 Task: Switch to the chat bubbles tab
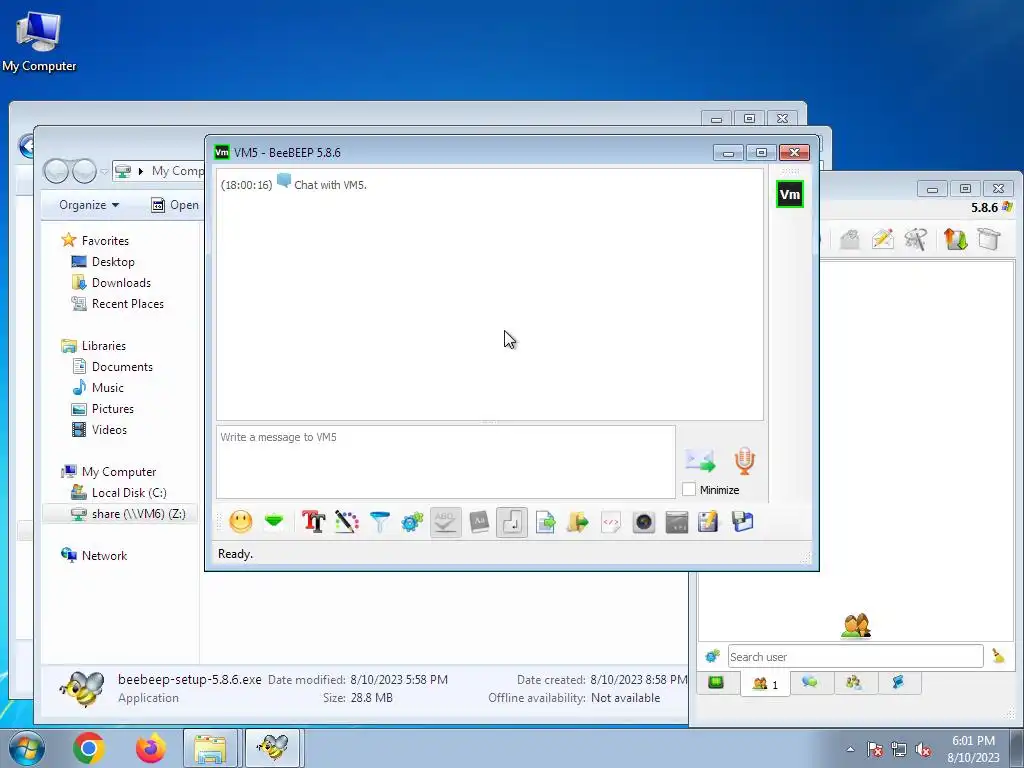pyautogui.click(x=810, y=682)
